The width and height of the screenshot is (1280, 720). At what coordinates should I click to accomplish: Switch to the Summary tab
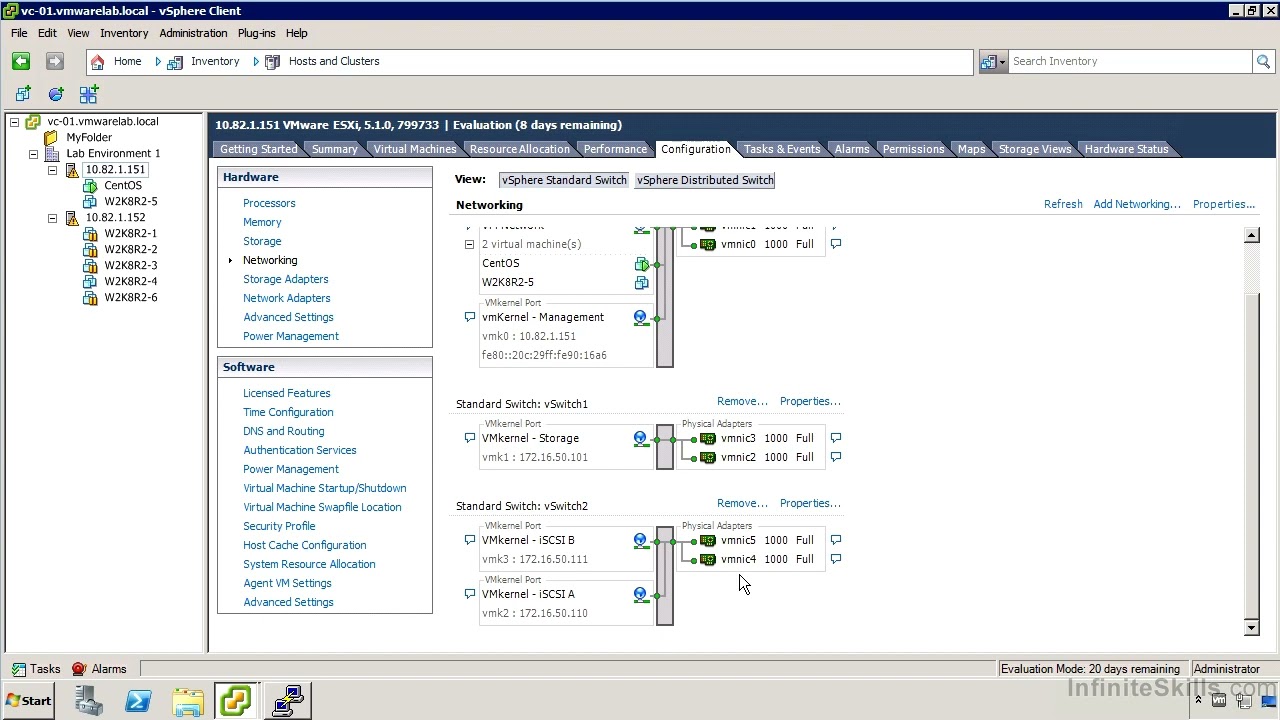pyautogui.click(x=334, y=149)
